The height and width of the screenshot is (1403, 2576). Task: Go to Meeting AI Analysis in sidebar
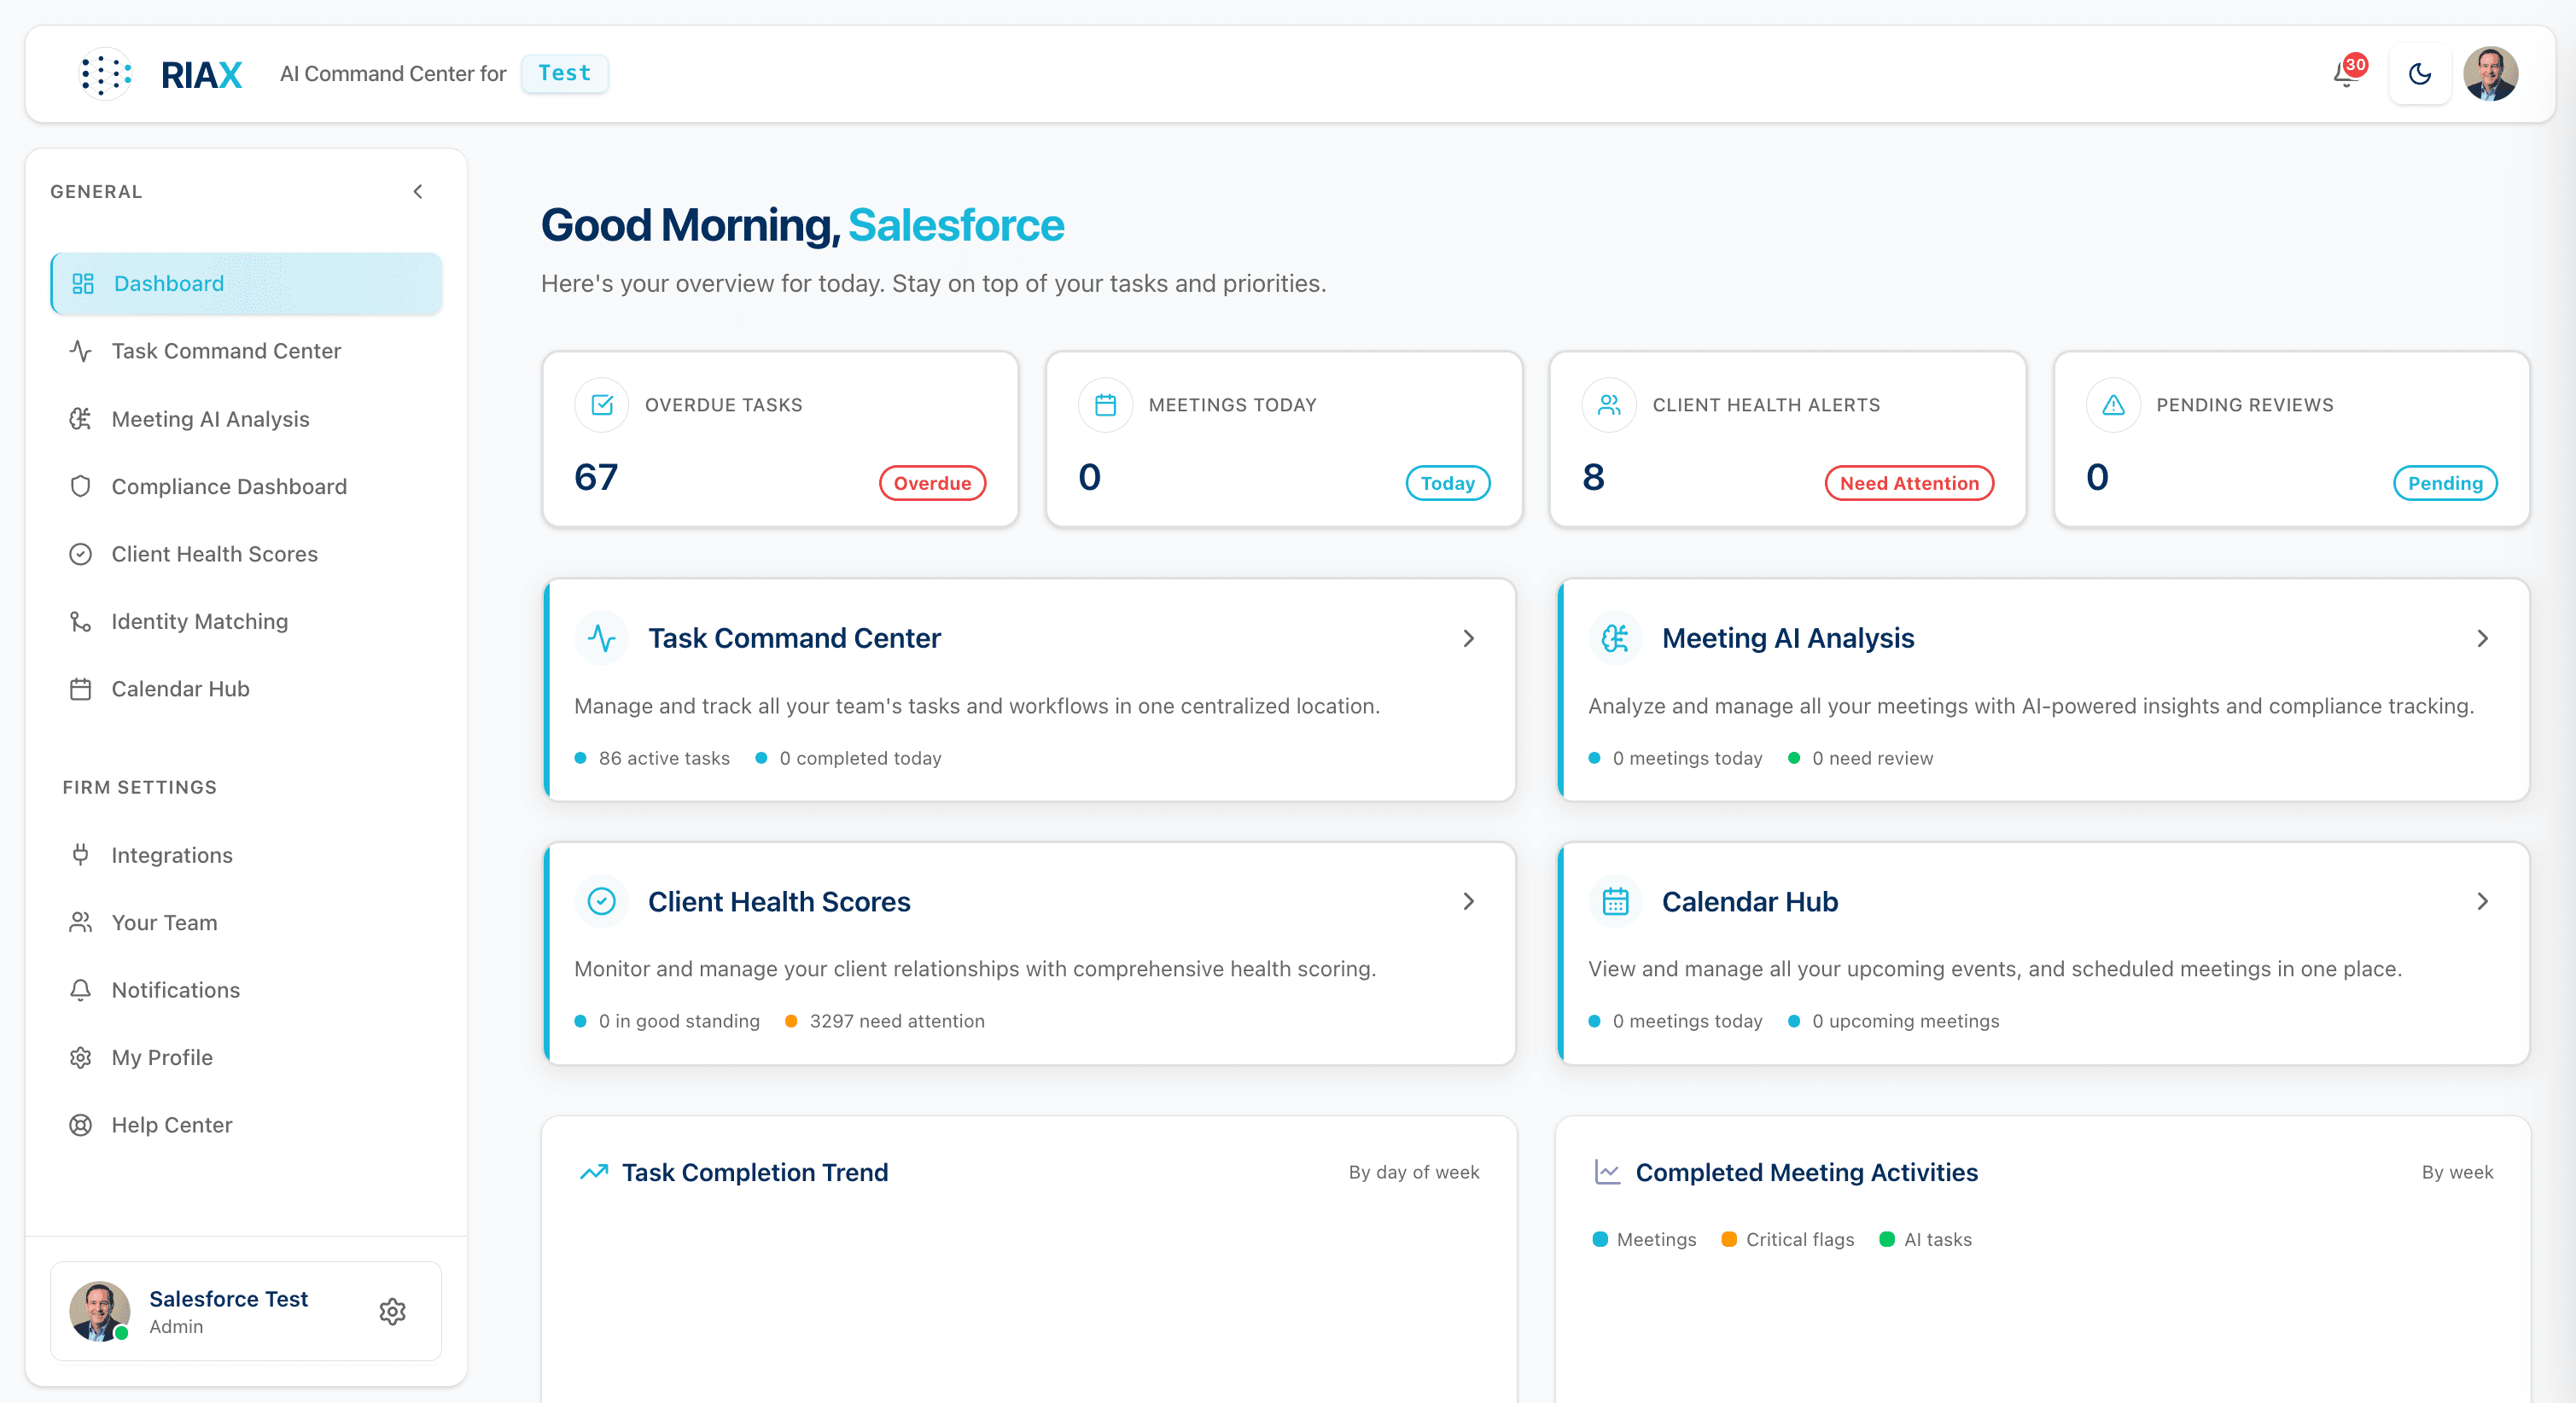pos(246,419)
